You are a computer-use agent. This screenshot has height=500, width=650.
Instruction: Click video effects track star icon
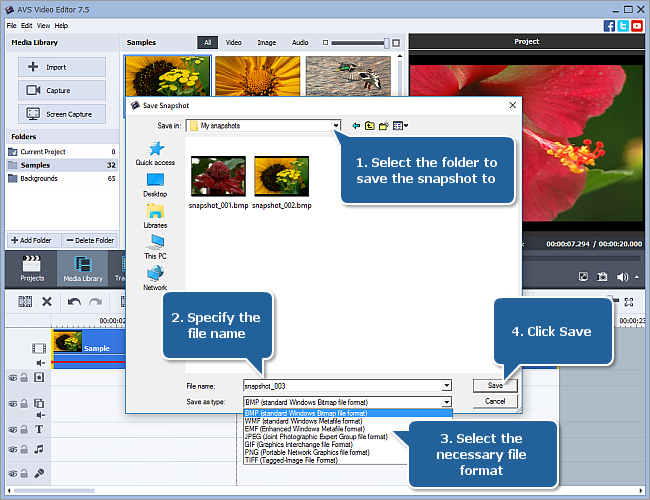[x=39, y=377]
